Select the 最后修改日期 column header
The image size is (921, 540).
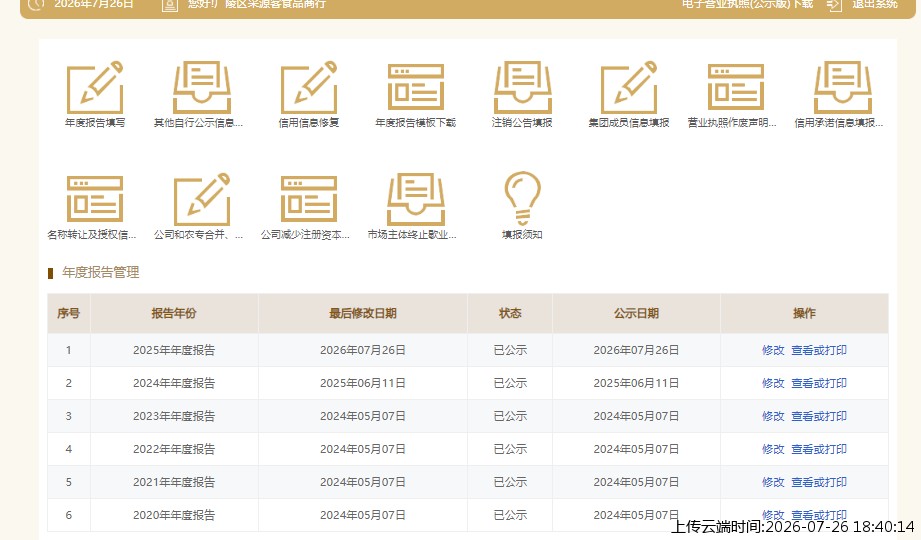click(x=362, y=313)
